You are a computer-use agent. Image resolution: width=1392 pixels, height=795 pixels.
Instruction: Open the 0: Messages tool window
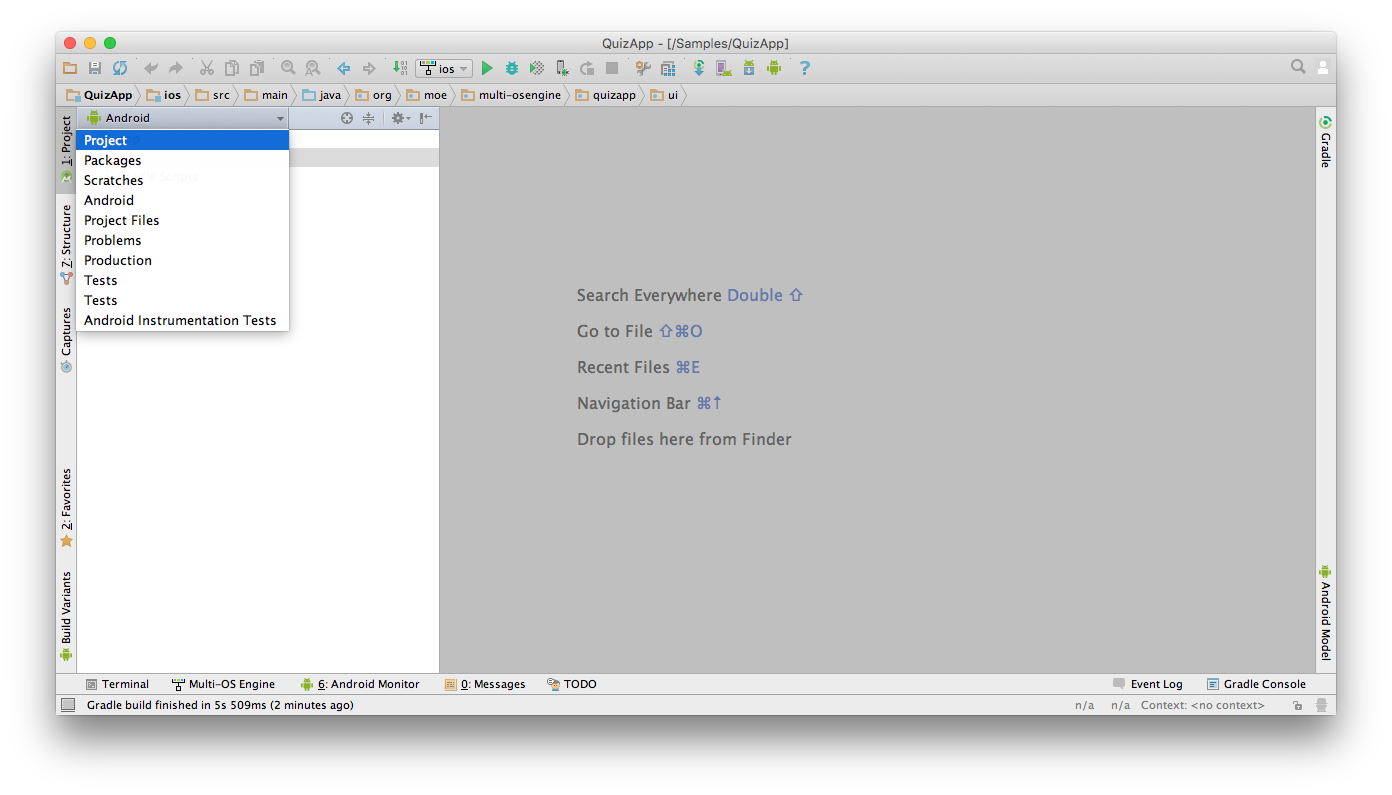[x=485, y=684]
